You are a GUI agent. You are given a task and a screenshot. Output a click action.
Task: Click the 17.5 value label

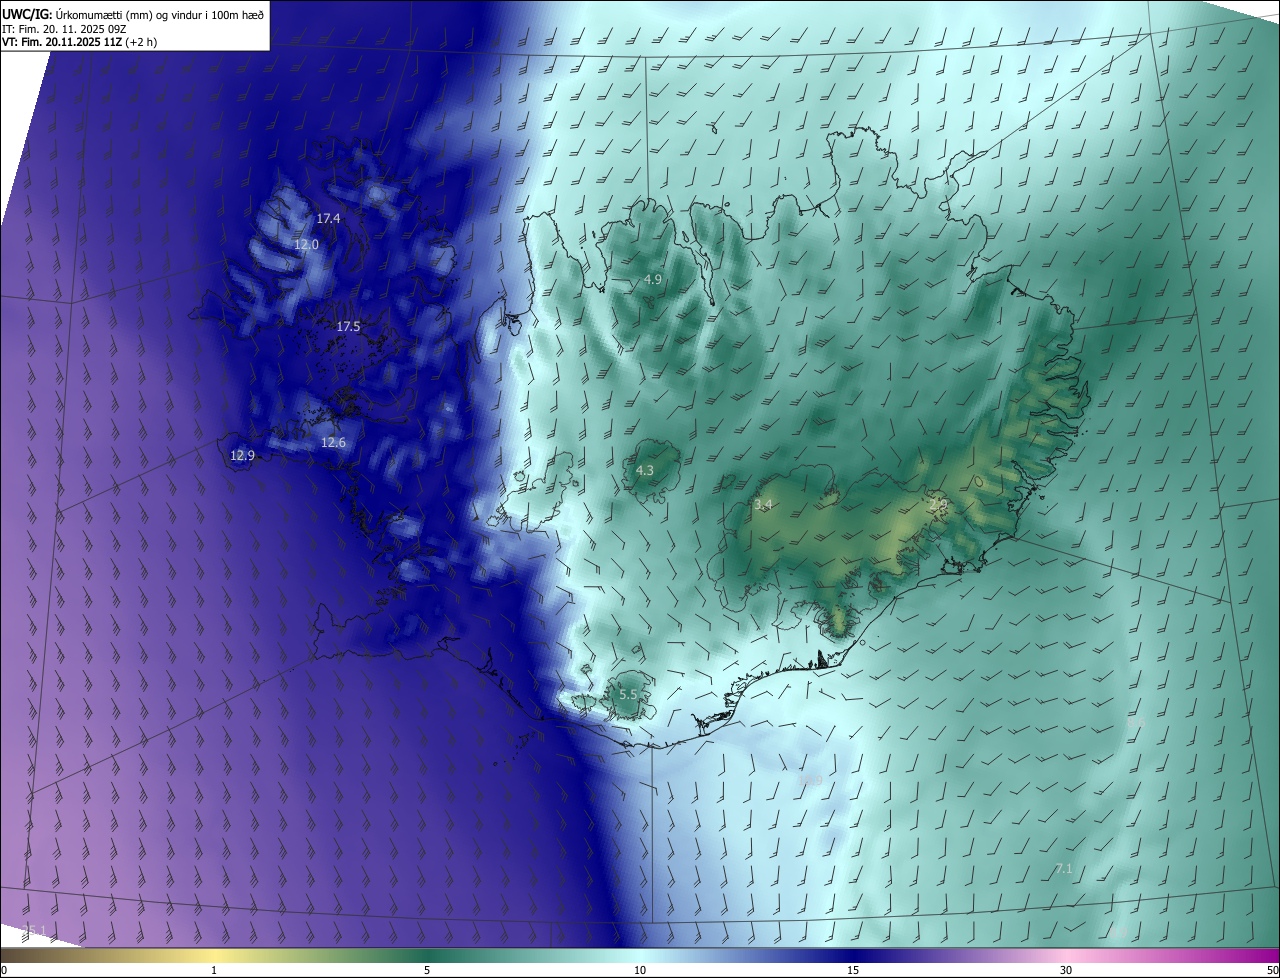348,326
